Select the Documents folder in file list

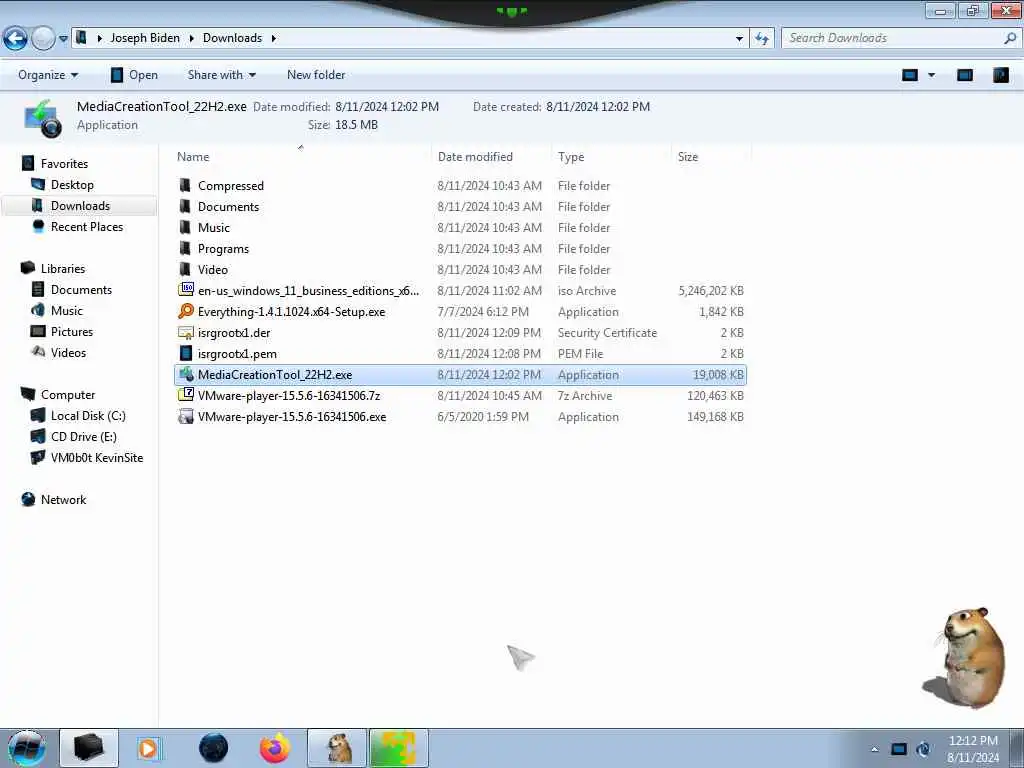(229, 207)
